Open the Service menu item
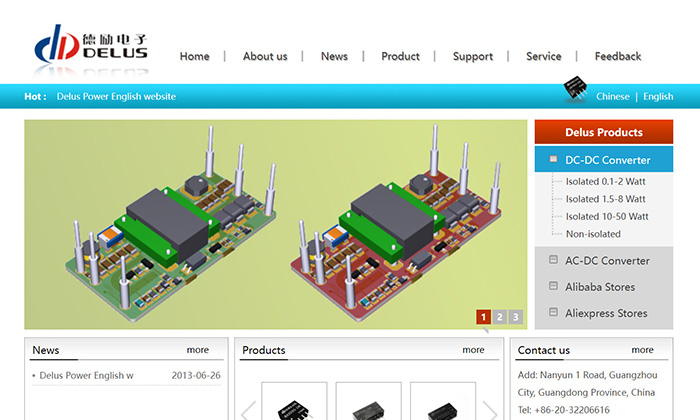The width and height of the screenshot is (700, 420). [x=544, y=56]
